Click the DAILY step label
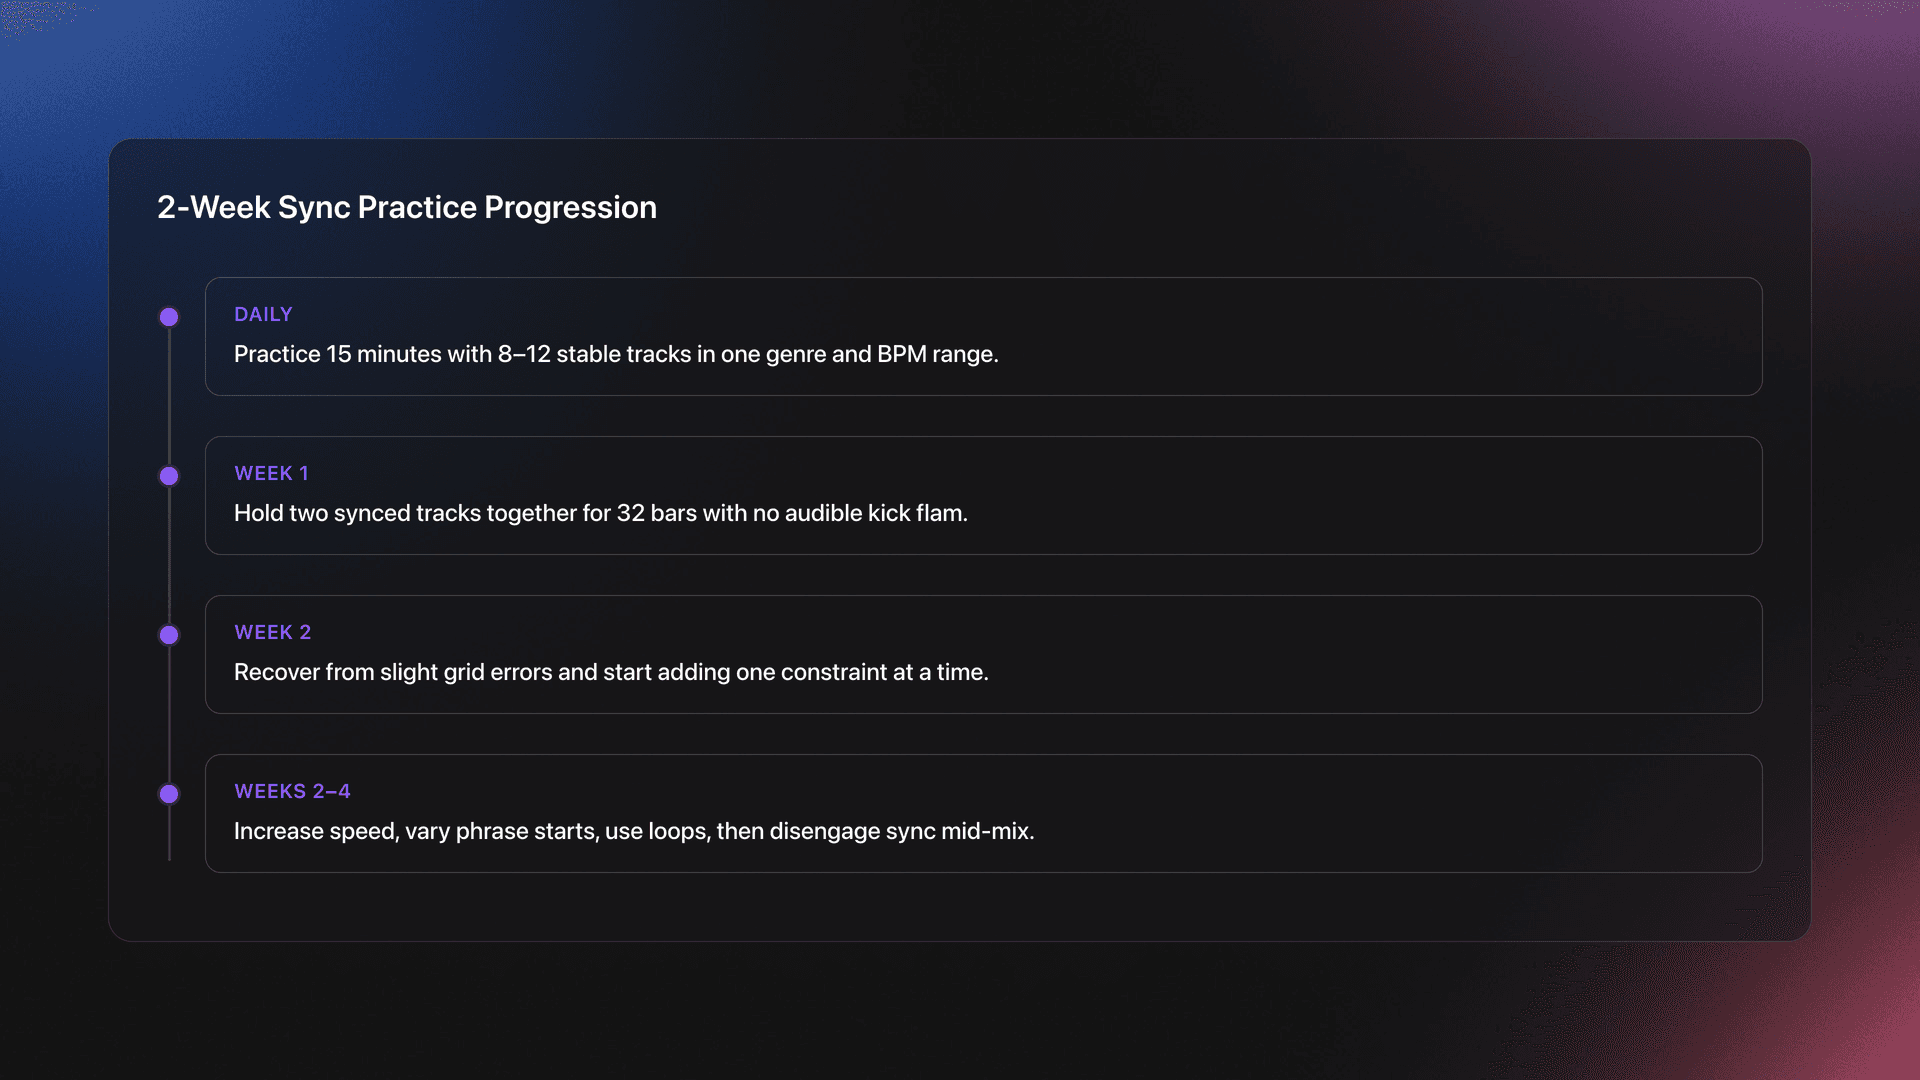 (x=263, y=314)
